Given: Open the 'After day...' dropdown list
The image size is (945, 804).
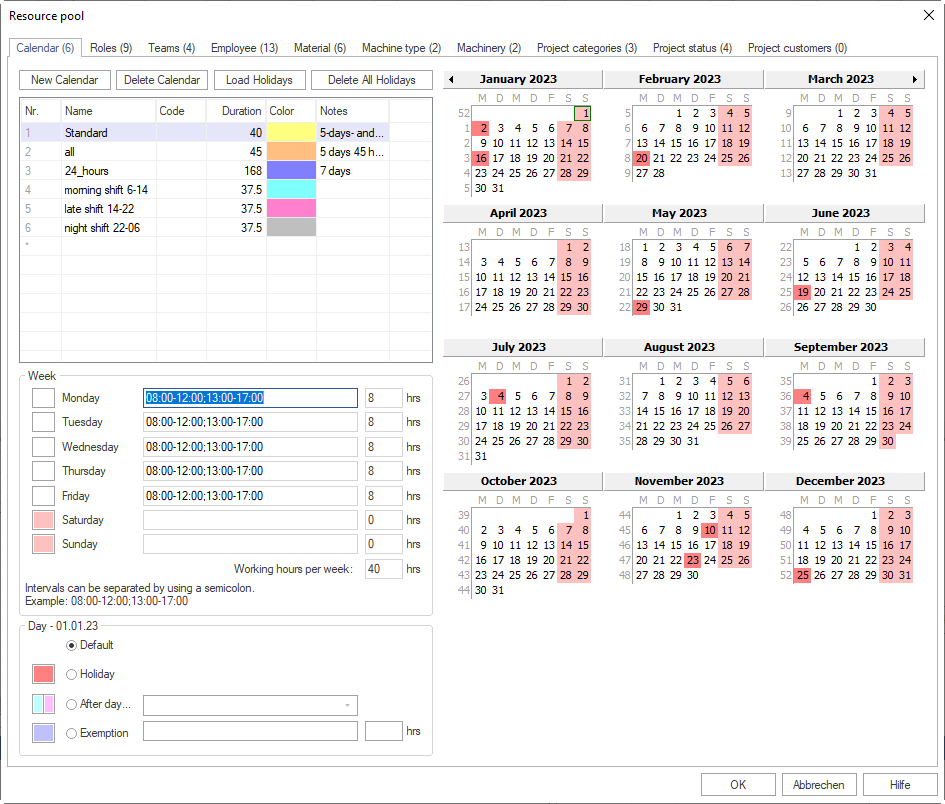Looking at the screenshot, I should (347, 704).
